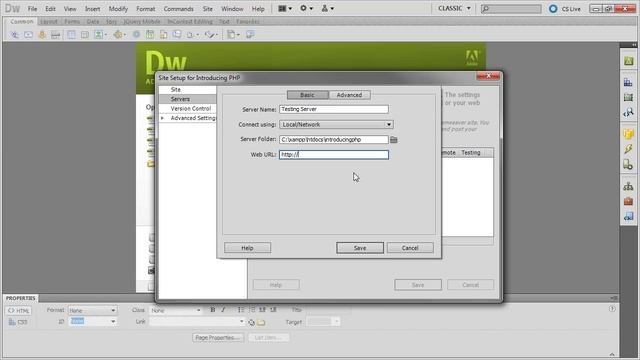Image resolution: width=640 pixels, height=360 pixels.
Task: Insert a Named Anchor from the toolbar
Action: (x=42, y=35)
